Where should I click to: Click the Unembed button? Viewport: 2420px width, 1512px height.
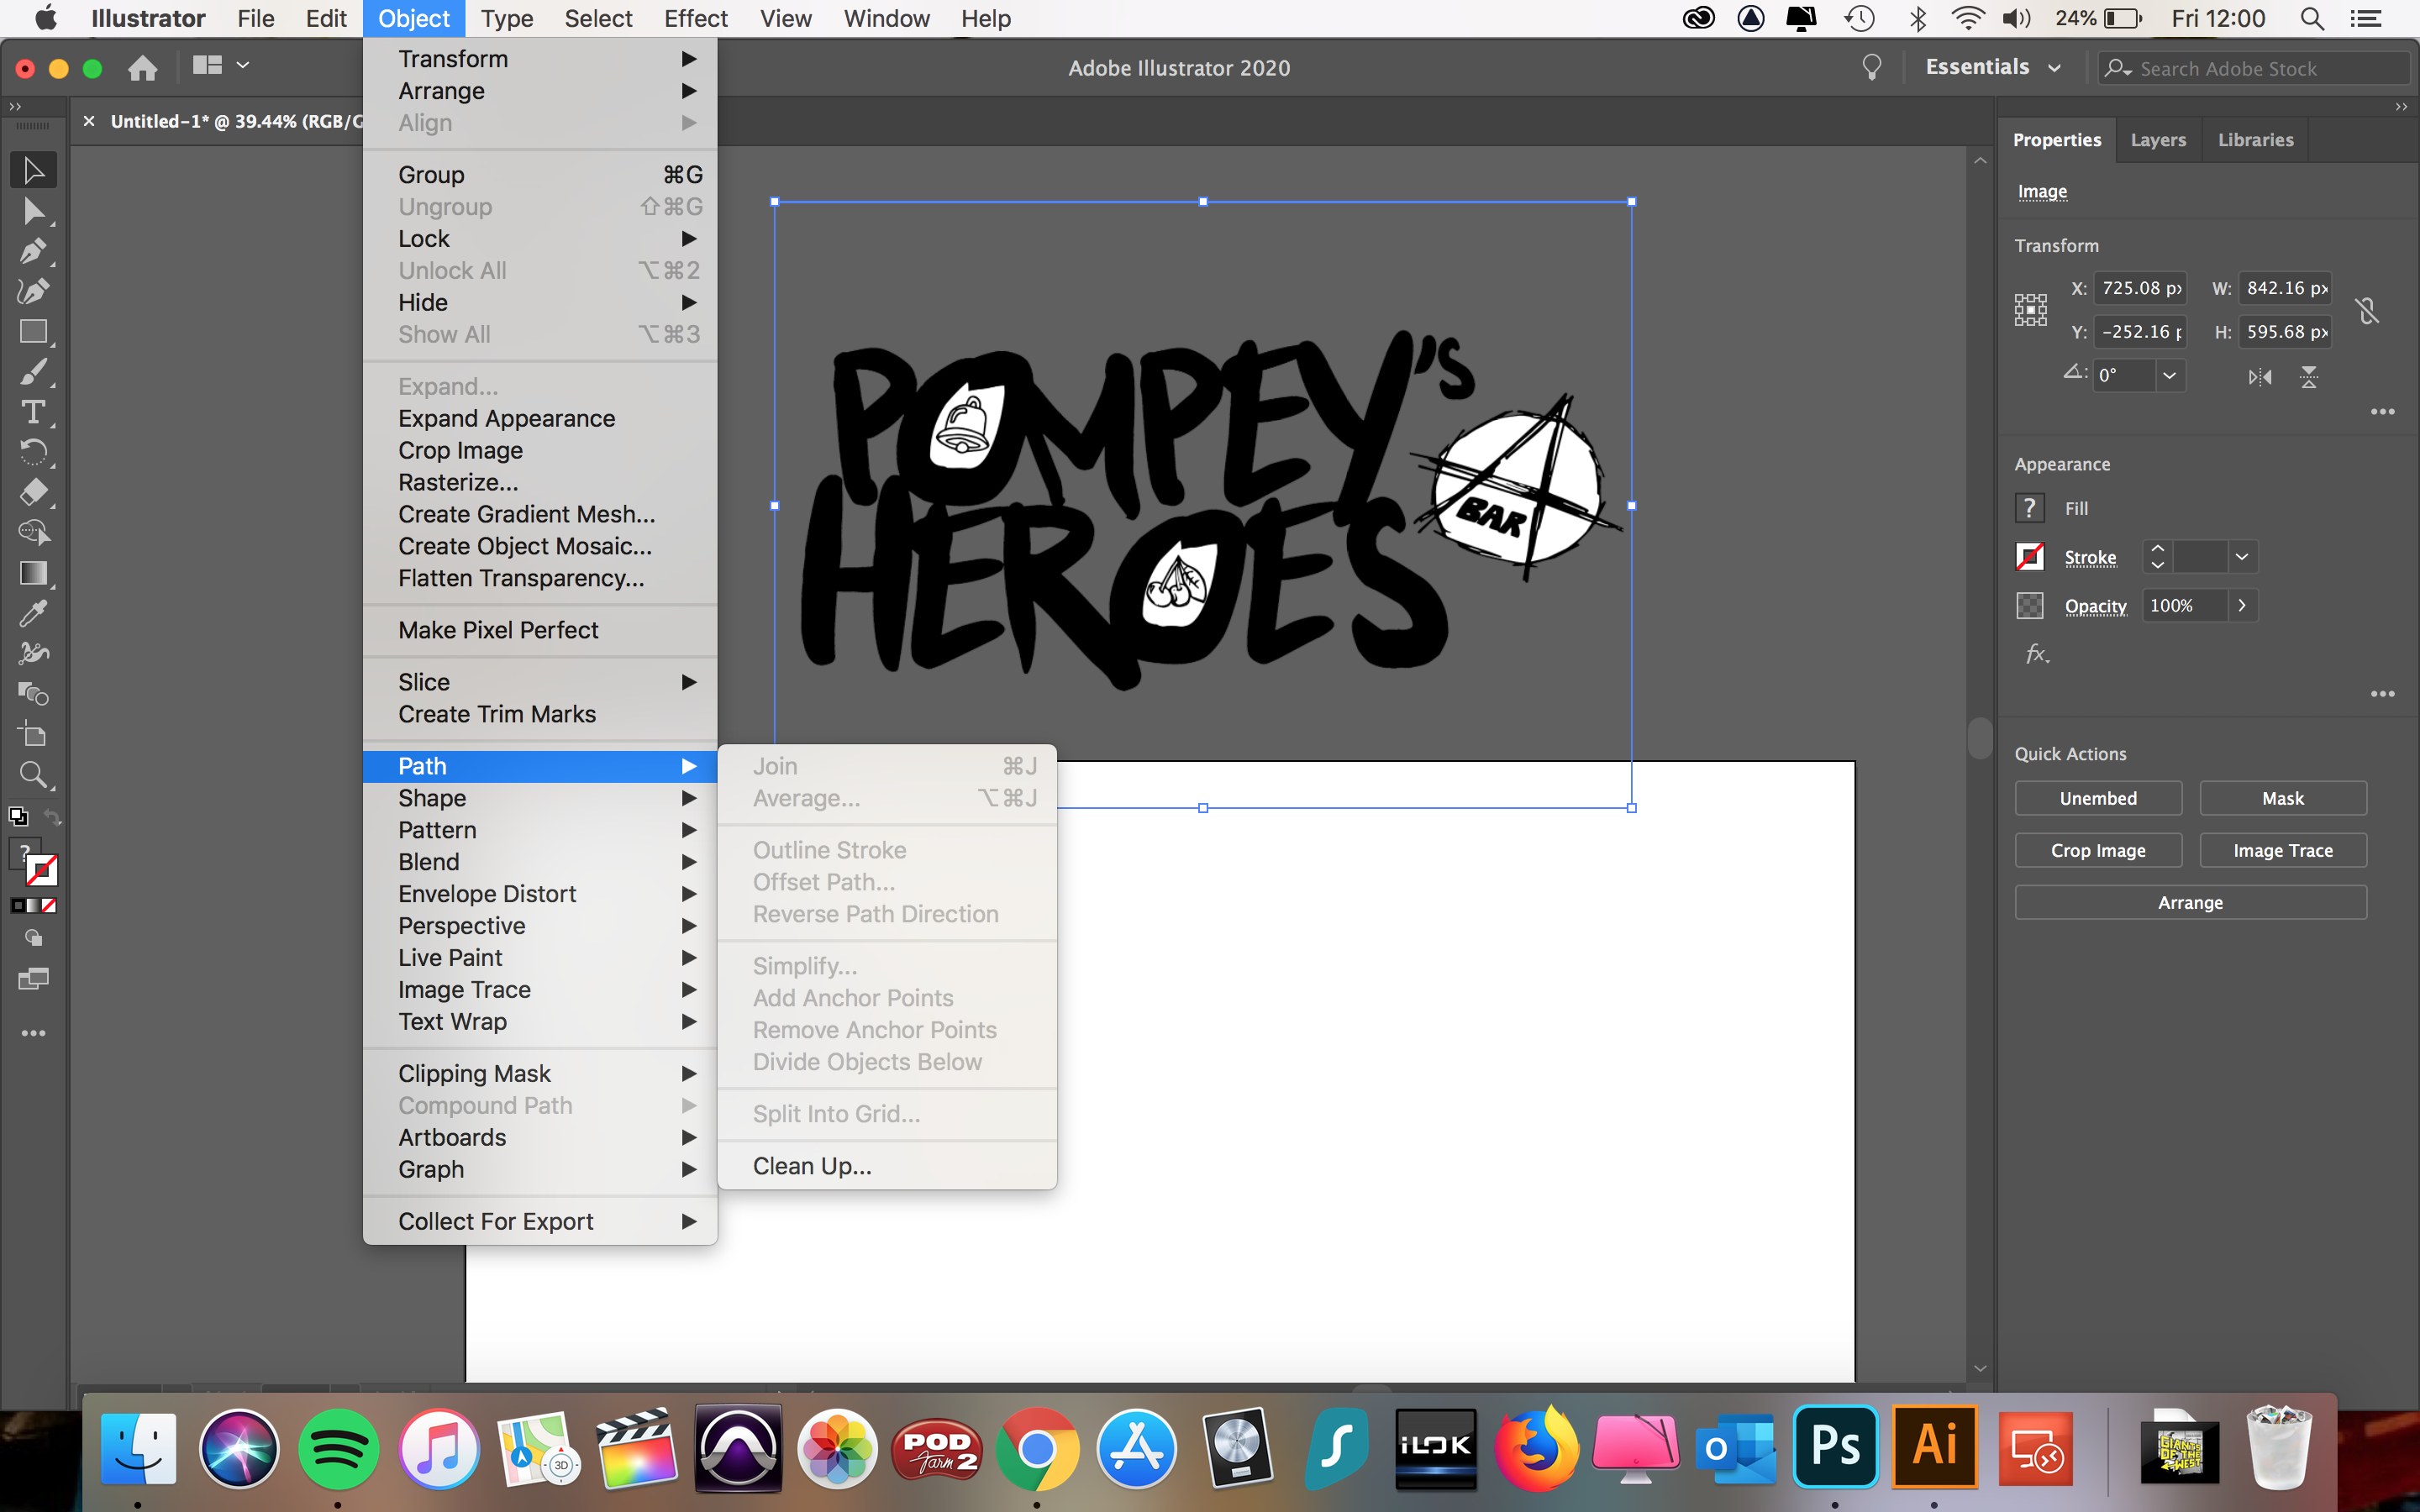pyautogui.click(x=2097, y=798)
